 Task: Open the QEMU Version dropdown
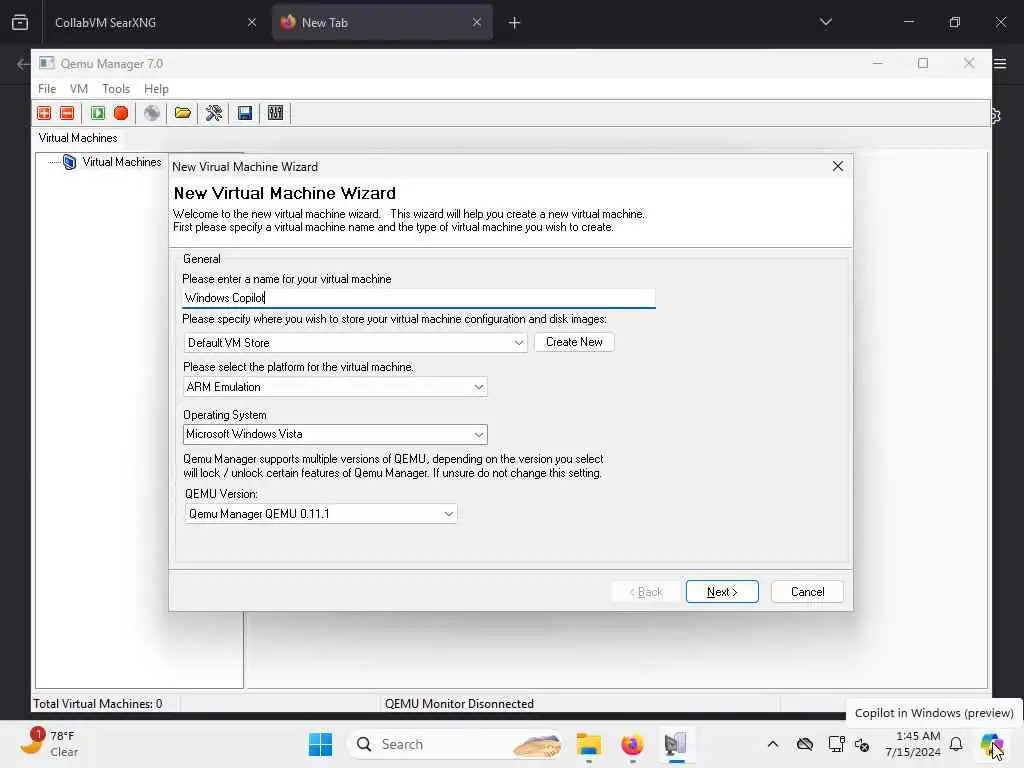click(x=320, y=514)
